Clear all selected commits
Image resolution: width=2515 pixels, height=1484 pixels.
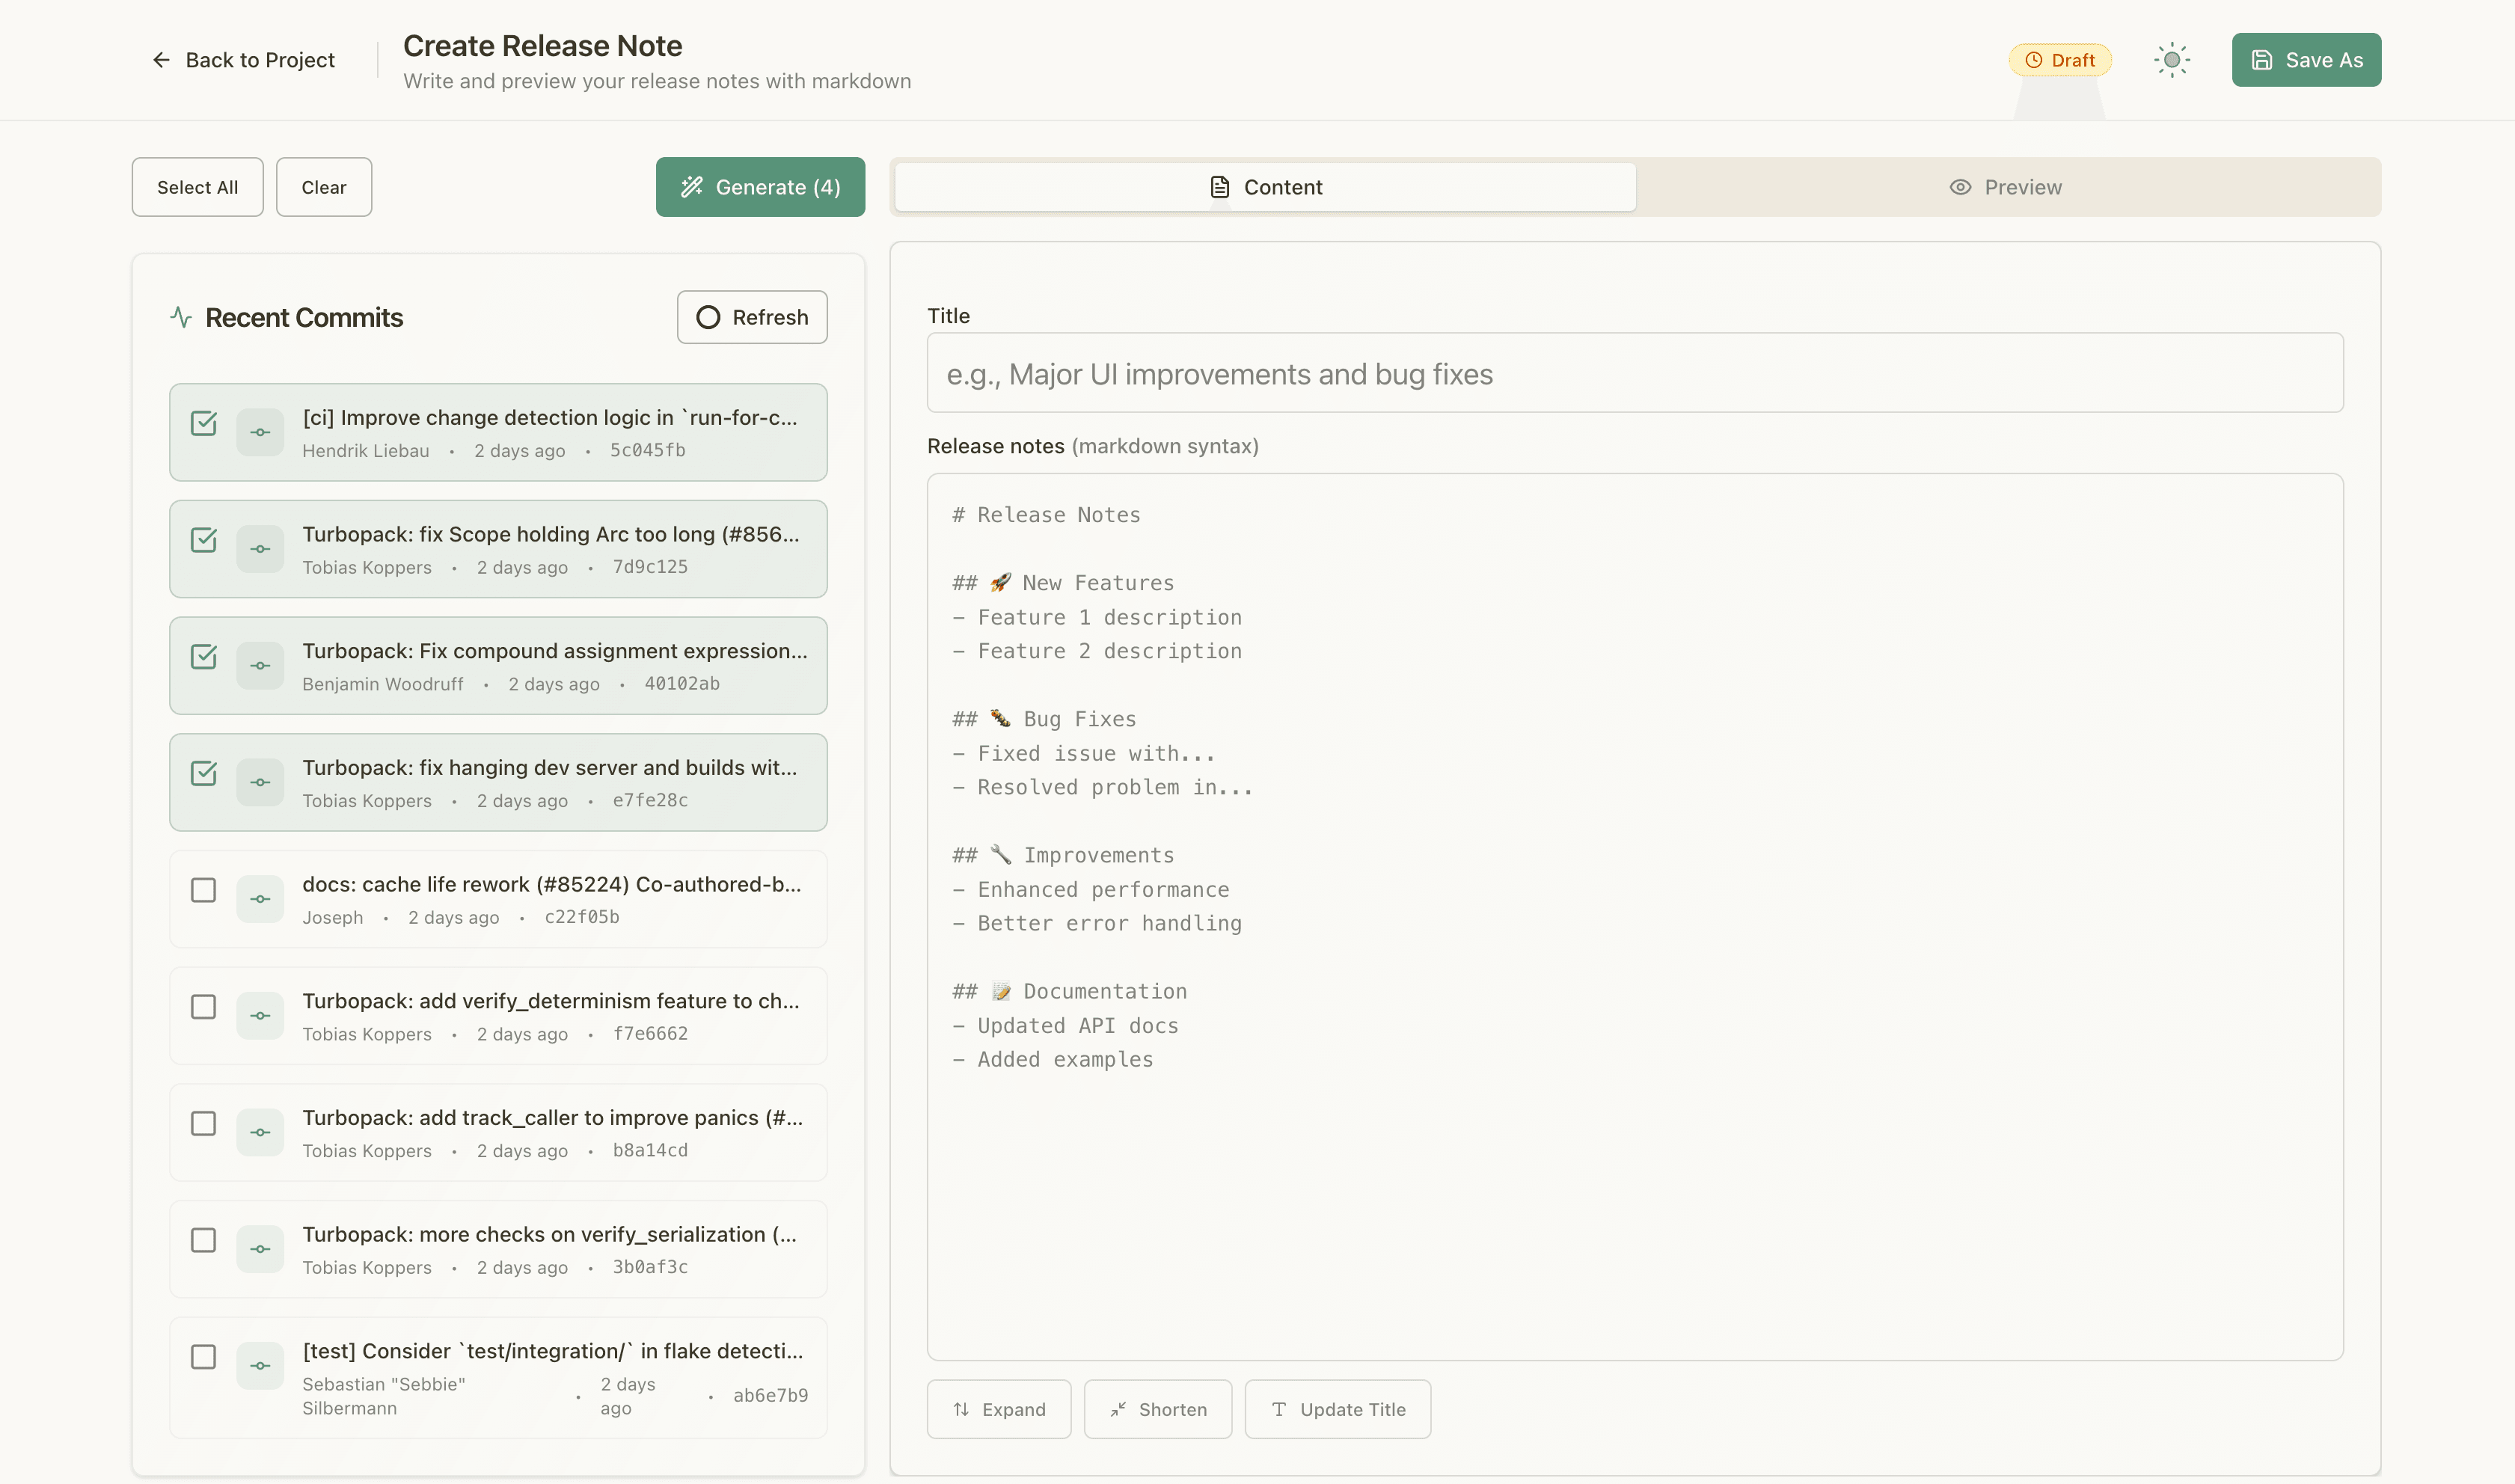[323, 186]
